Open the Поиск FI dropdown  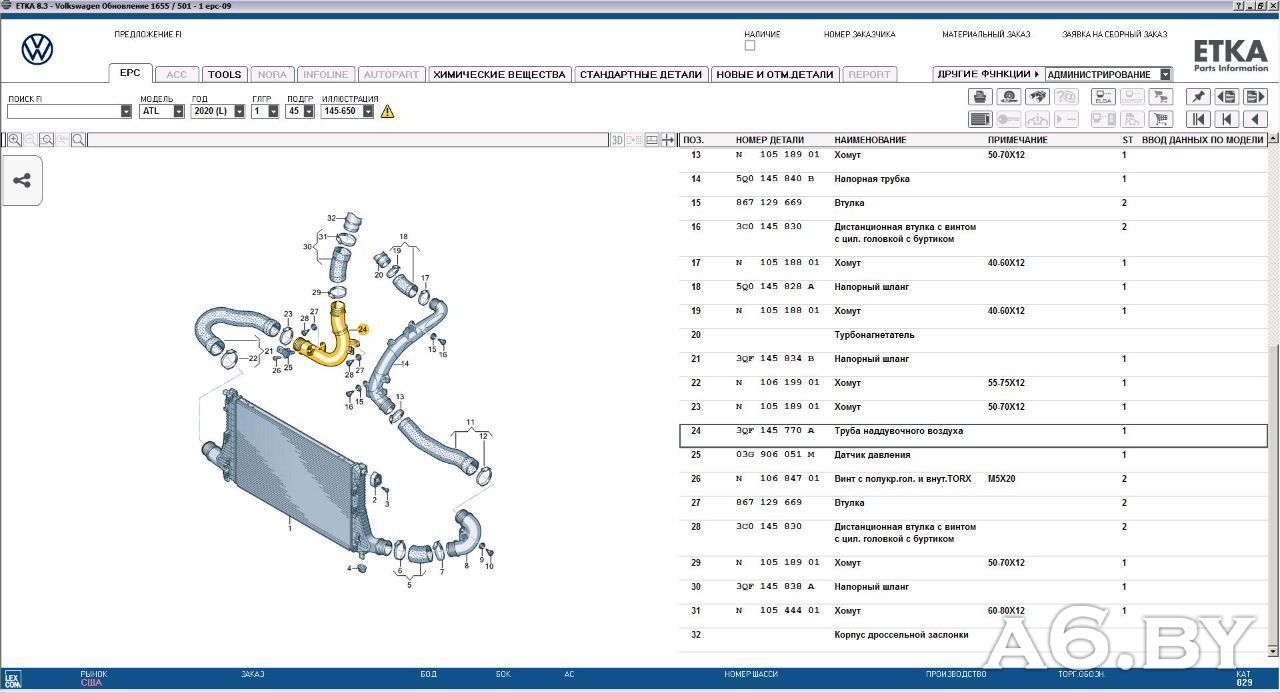coord(126,111)
